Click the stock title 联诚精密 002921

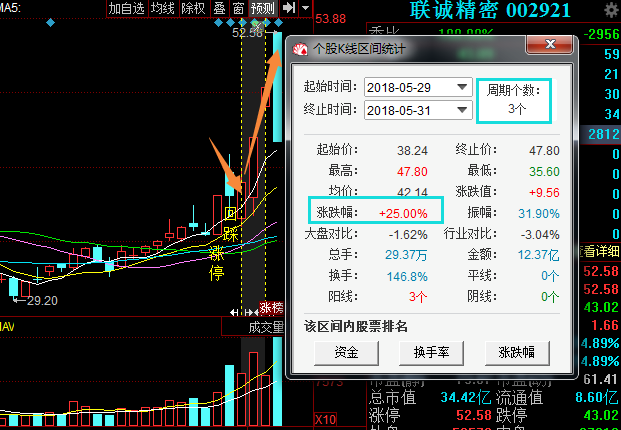tap(490, 10)
